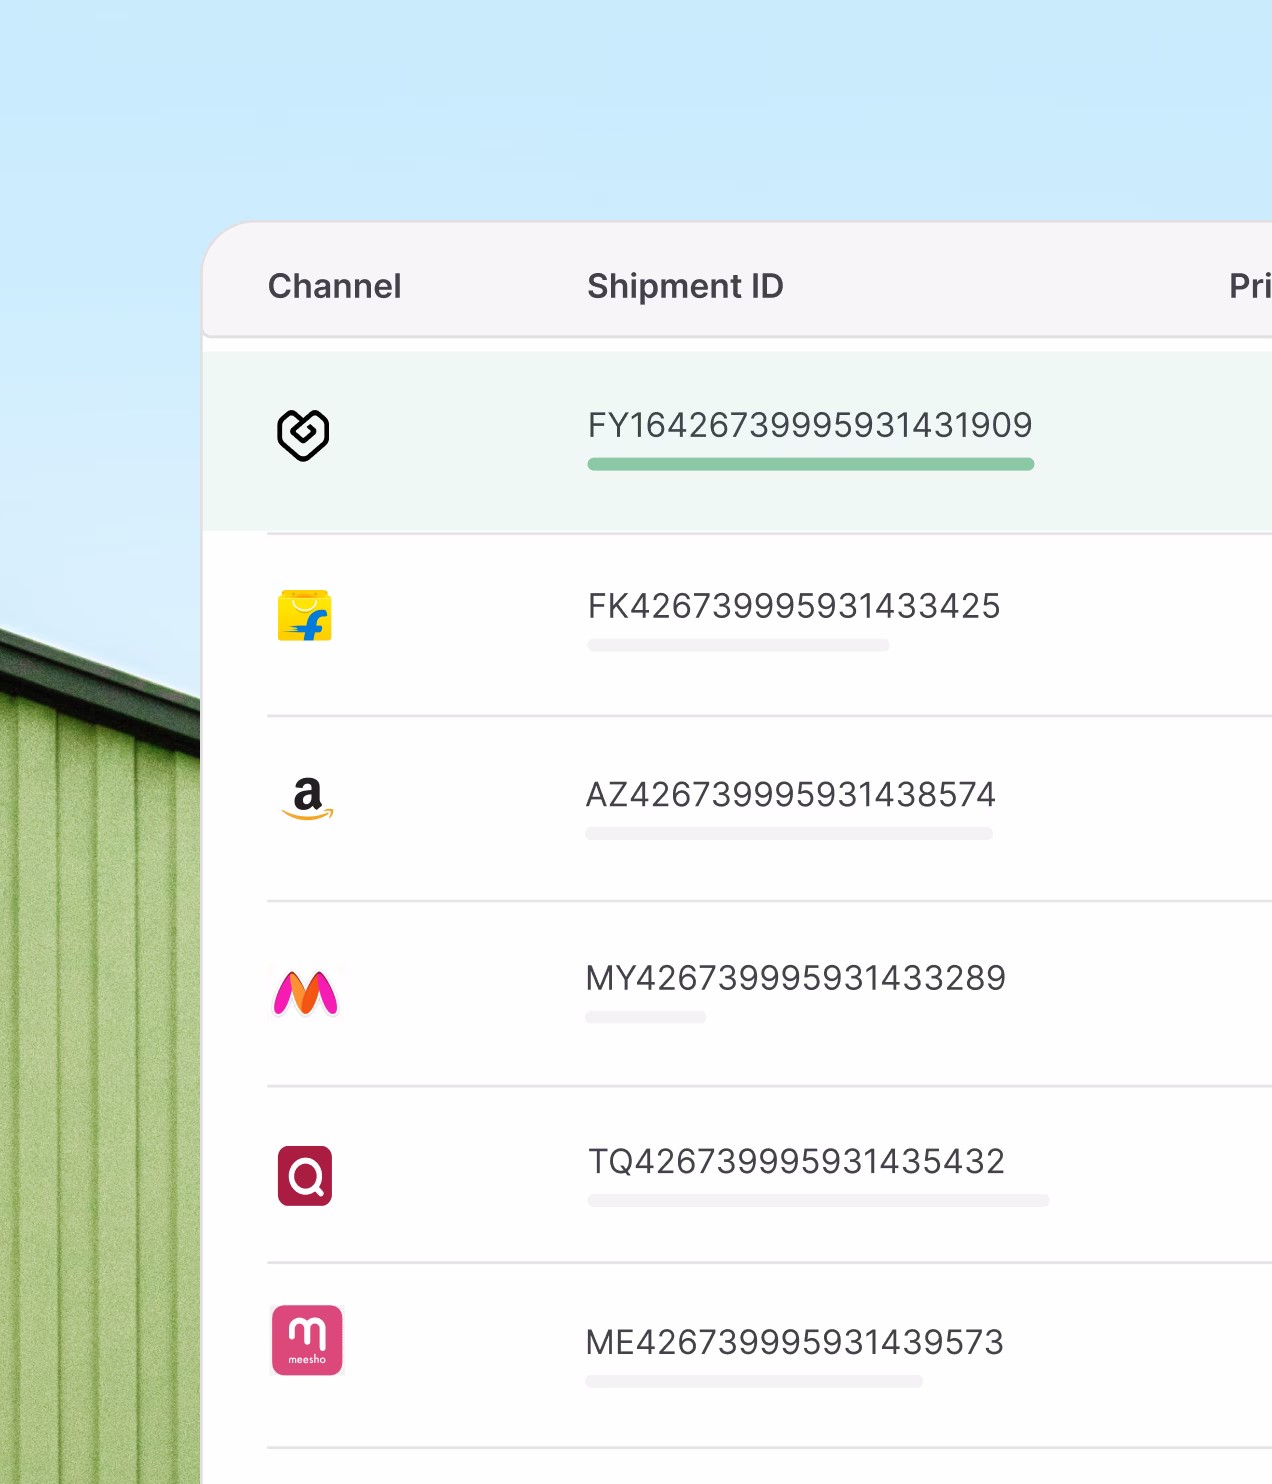Click the partially visible Pri column header
Image resolution: width=1272 pixels, height=1484 pixels.
[x=1248, y=286]
